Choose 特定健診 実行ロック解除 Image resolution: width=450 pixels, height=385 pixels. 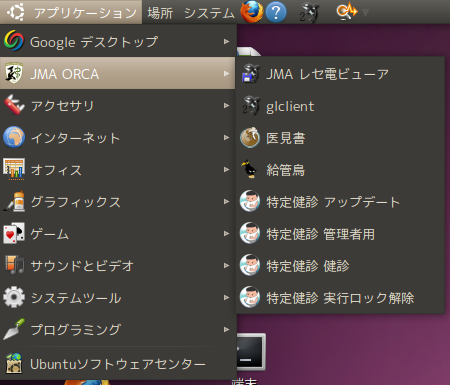(x=340, y=297)
